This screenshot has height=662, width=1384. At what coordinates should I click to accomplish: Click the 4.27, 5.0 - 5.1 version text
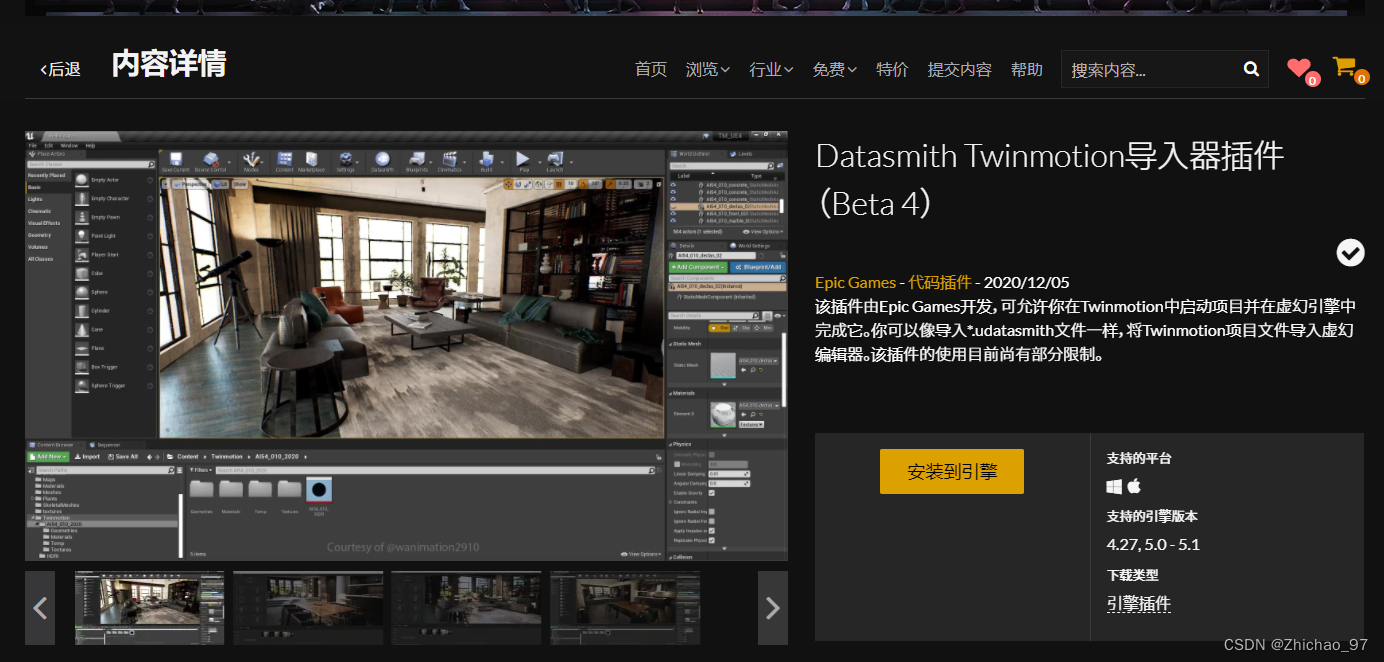point(1153,545)
